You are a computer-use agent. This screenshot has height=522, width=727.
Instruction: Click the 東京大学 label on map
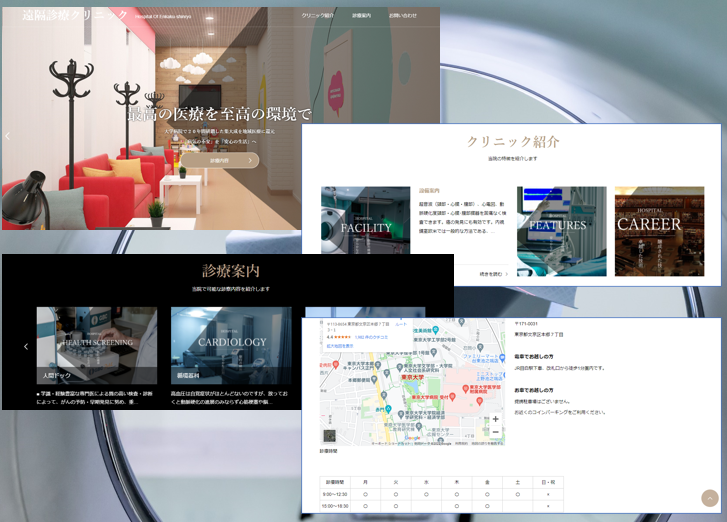tap(412, 378)
